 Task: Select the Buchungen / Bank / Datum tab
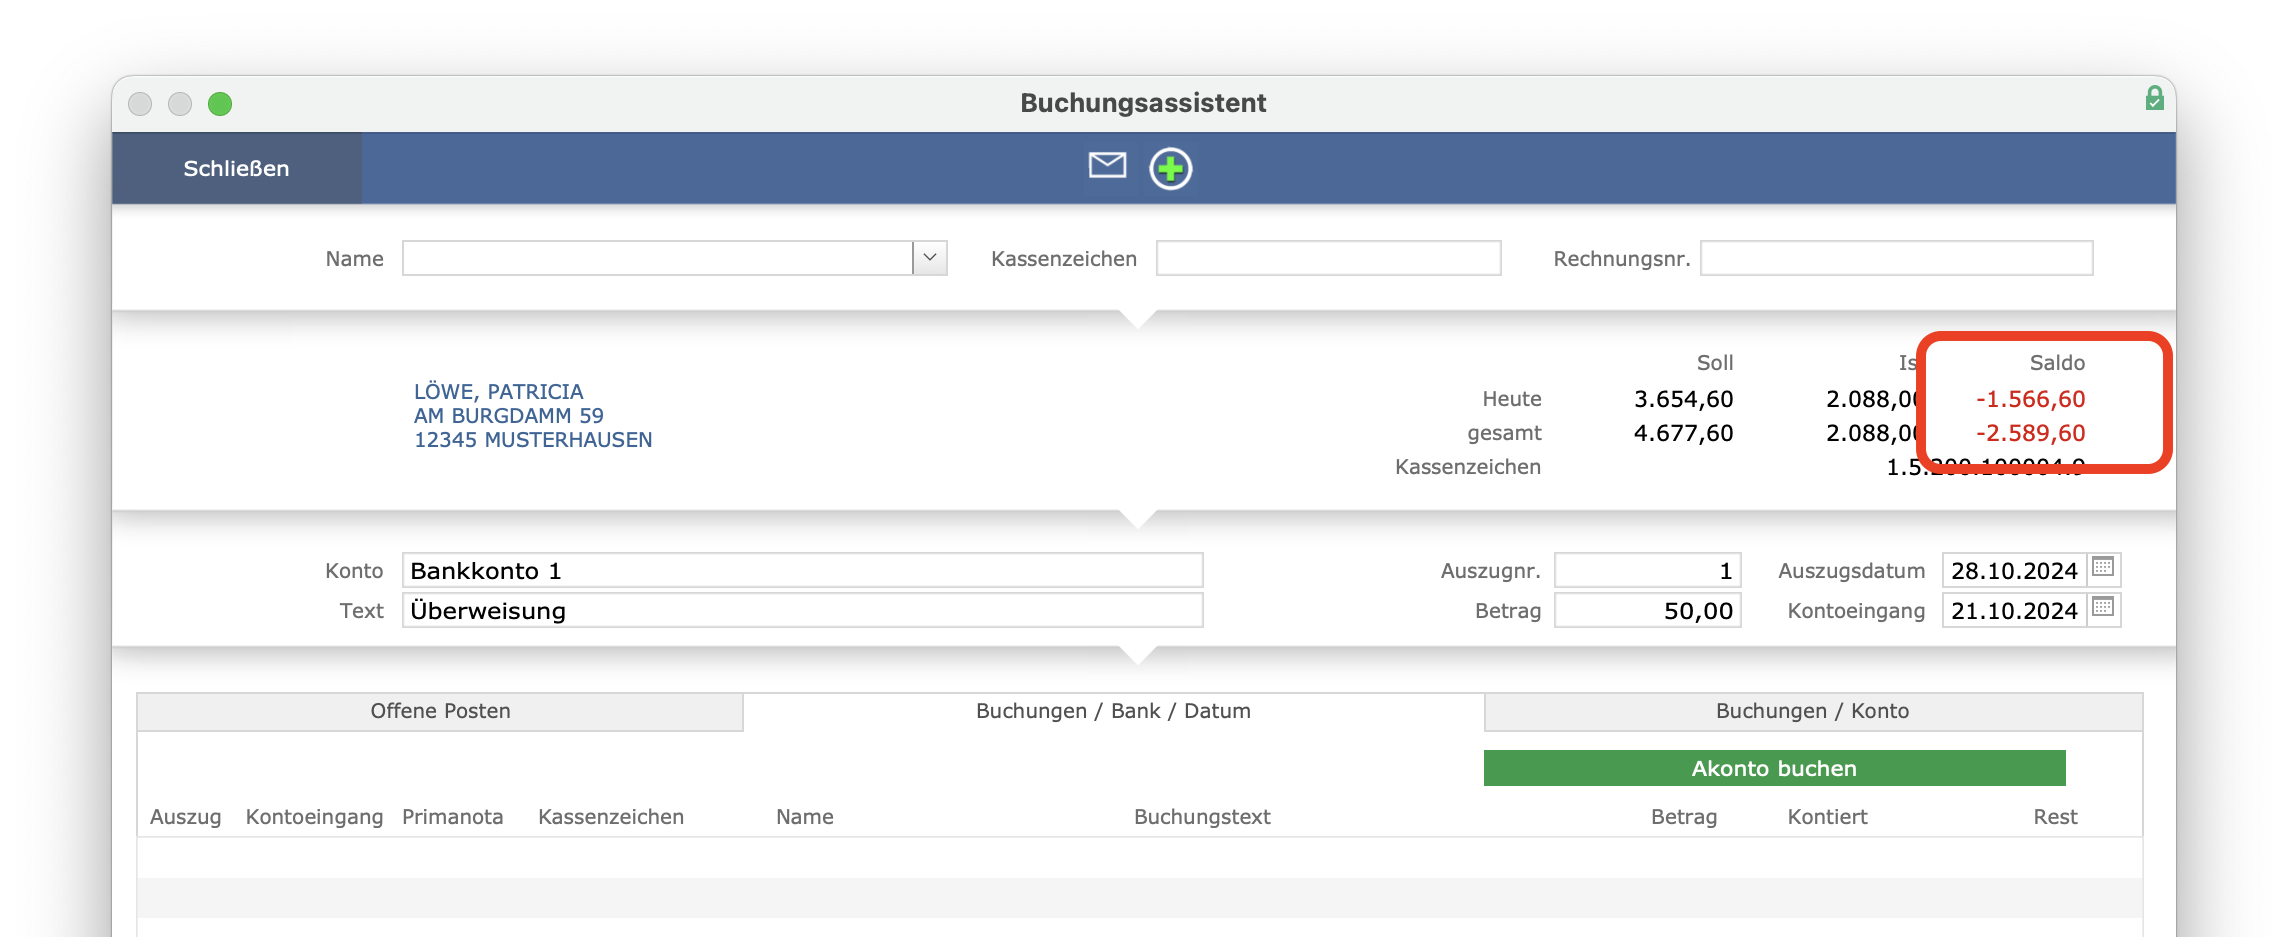click(x=1113, y=711)
